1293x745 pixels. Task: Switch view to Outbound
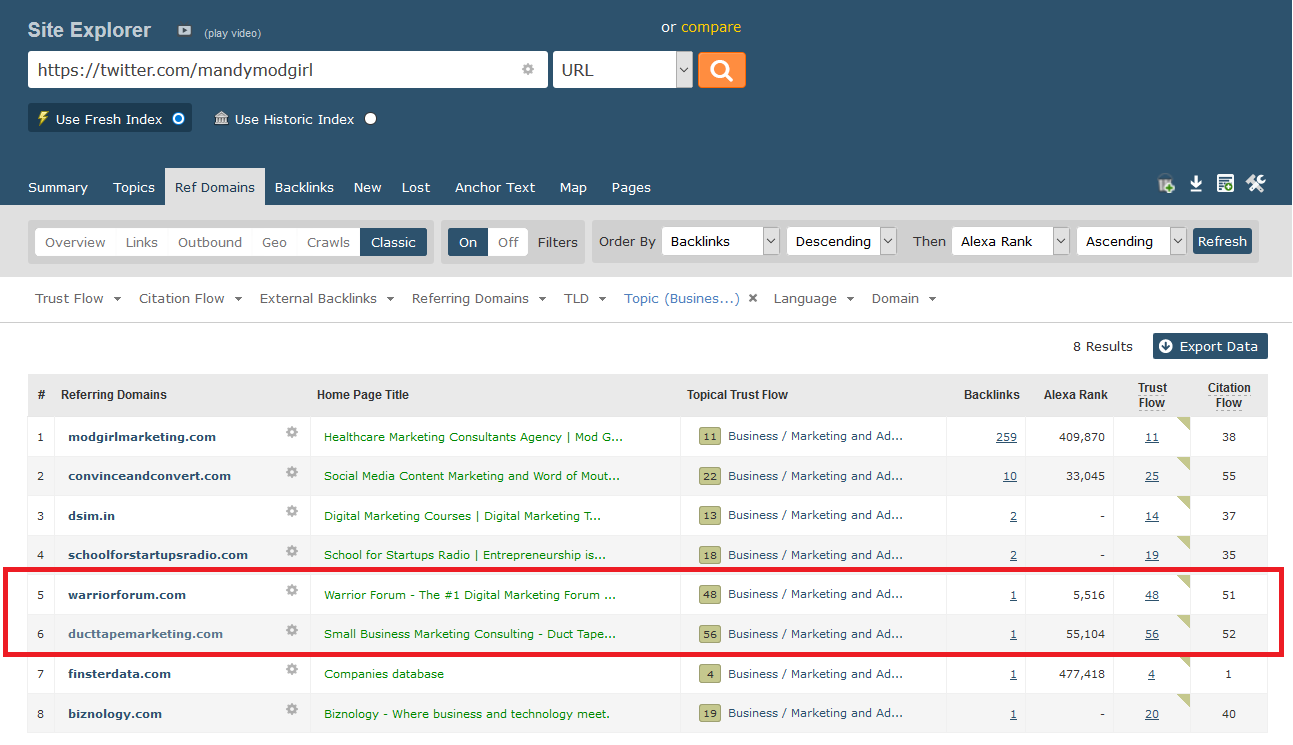tap(210, 242)
